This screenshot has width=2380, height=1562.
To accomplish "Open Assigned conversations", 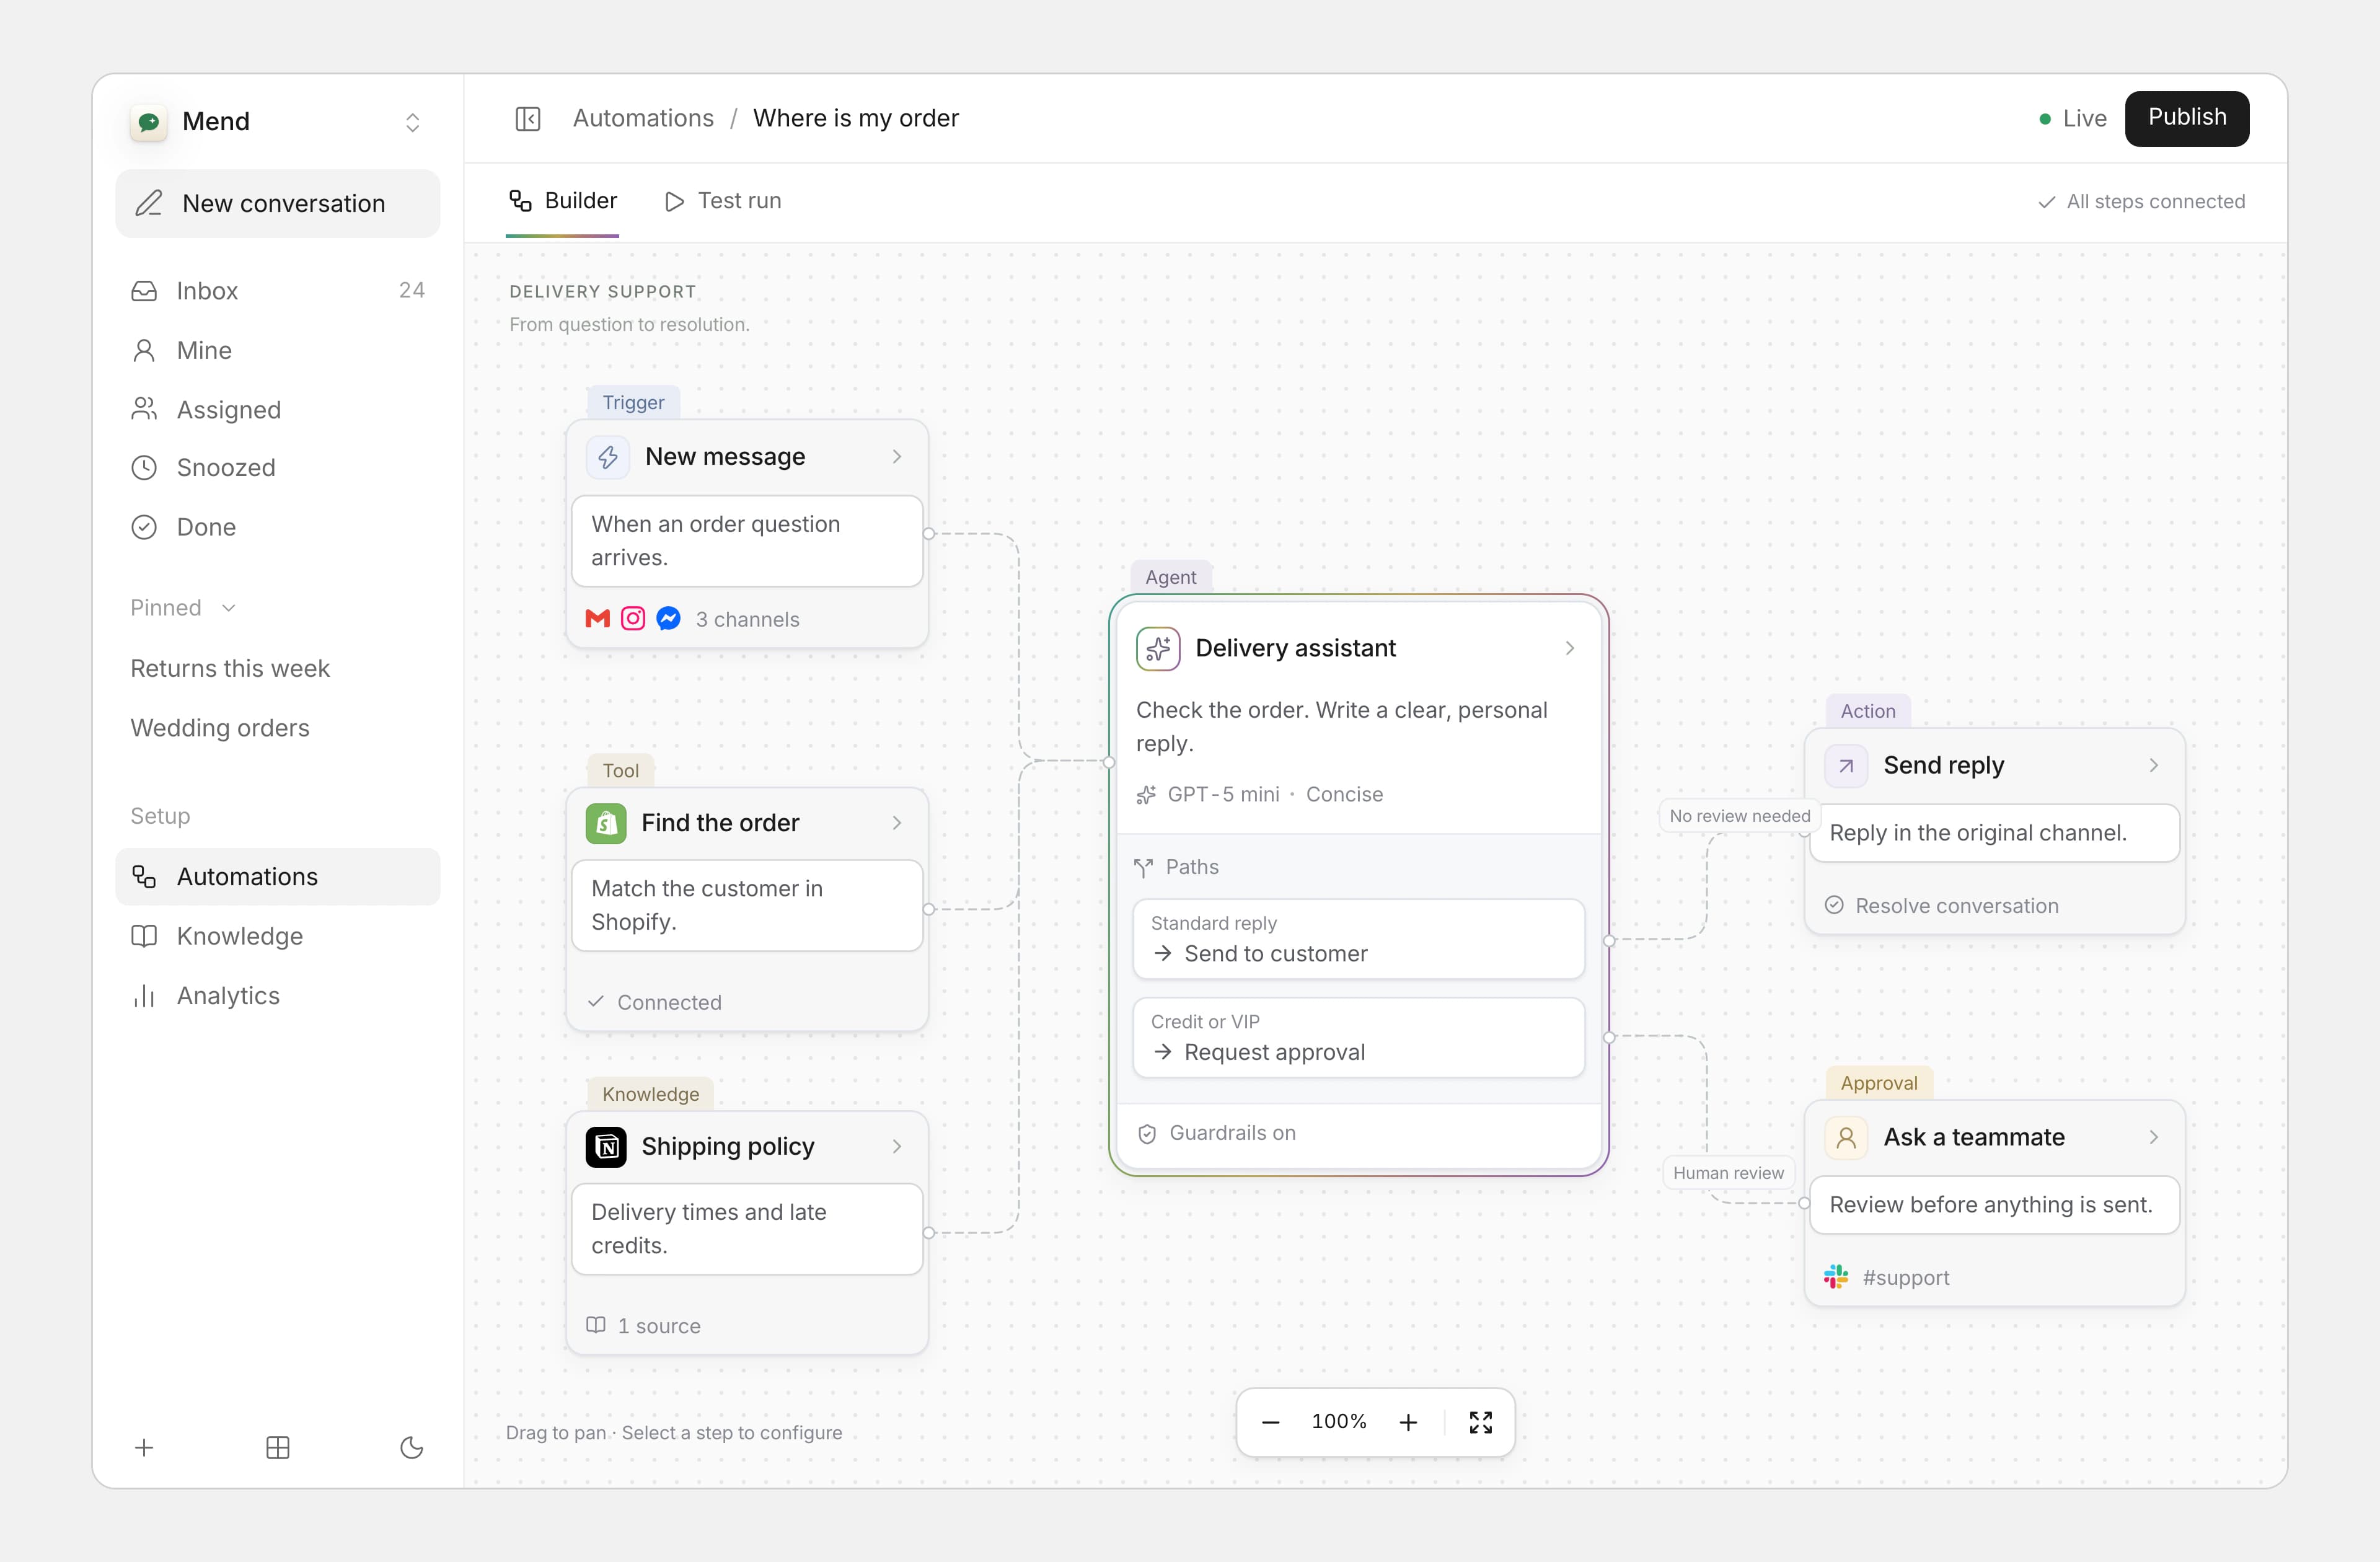I will tap(277, 409).
